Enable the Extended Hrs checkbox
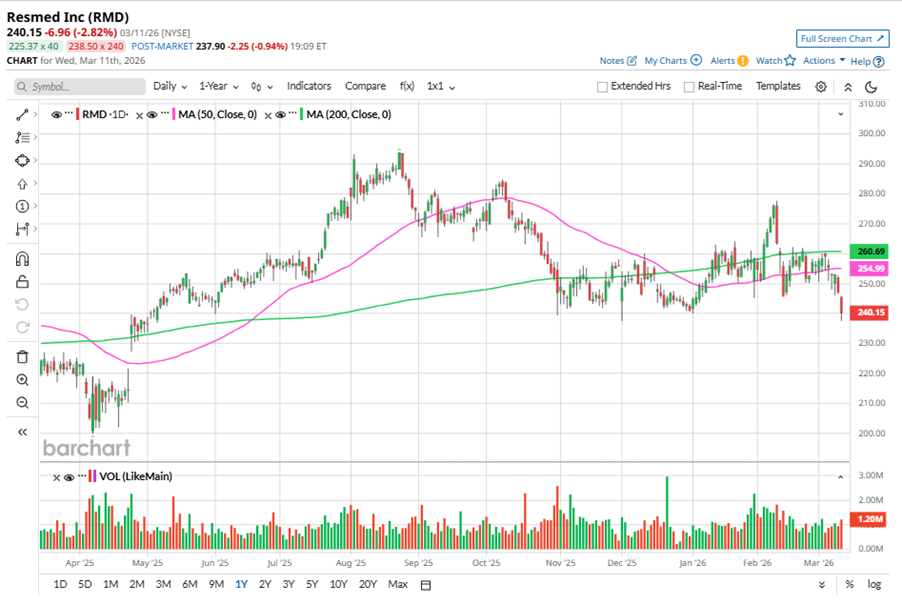Screen dimensions: 902x605 pos(602,87)
